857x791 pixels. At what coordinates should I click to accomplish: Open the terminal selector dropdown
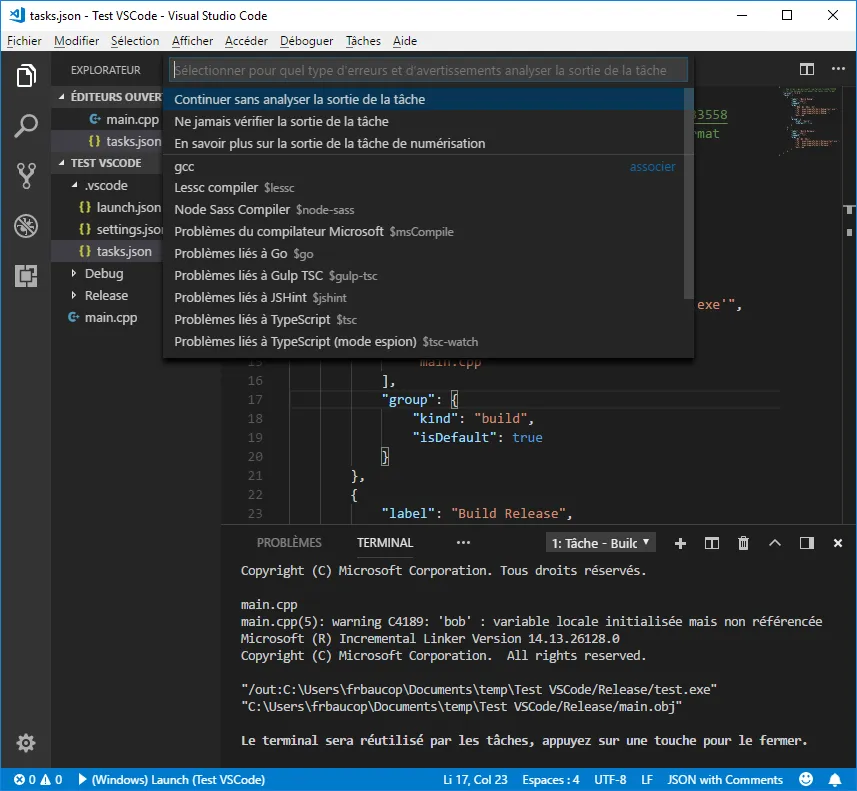(600, 543)
